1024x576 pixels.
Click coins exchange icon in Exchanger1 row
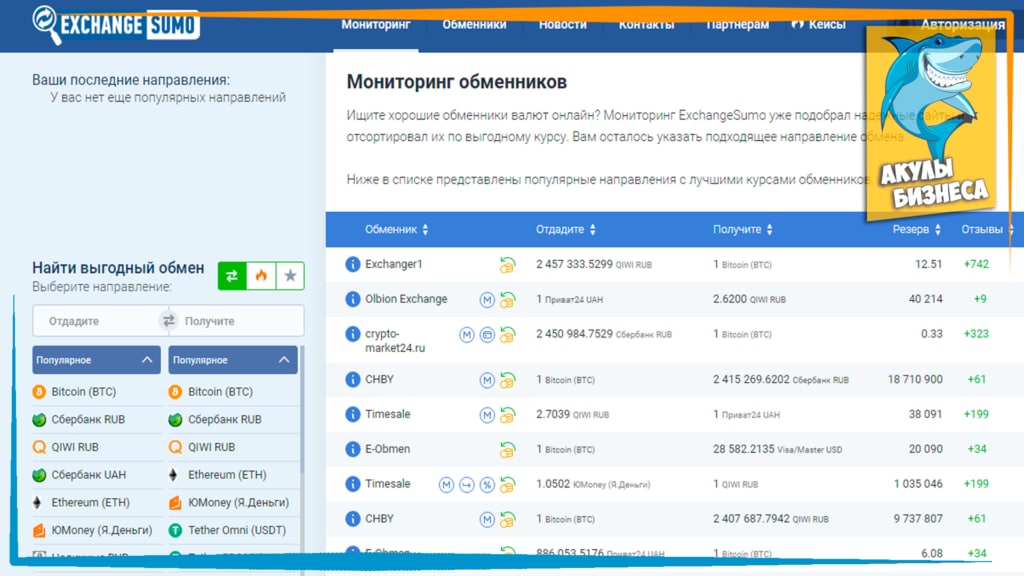click(x=507, y=265)
